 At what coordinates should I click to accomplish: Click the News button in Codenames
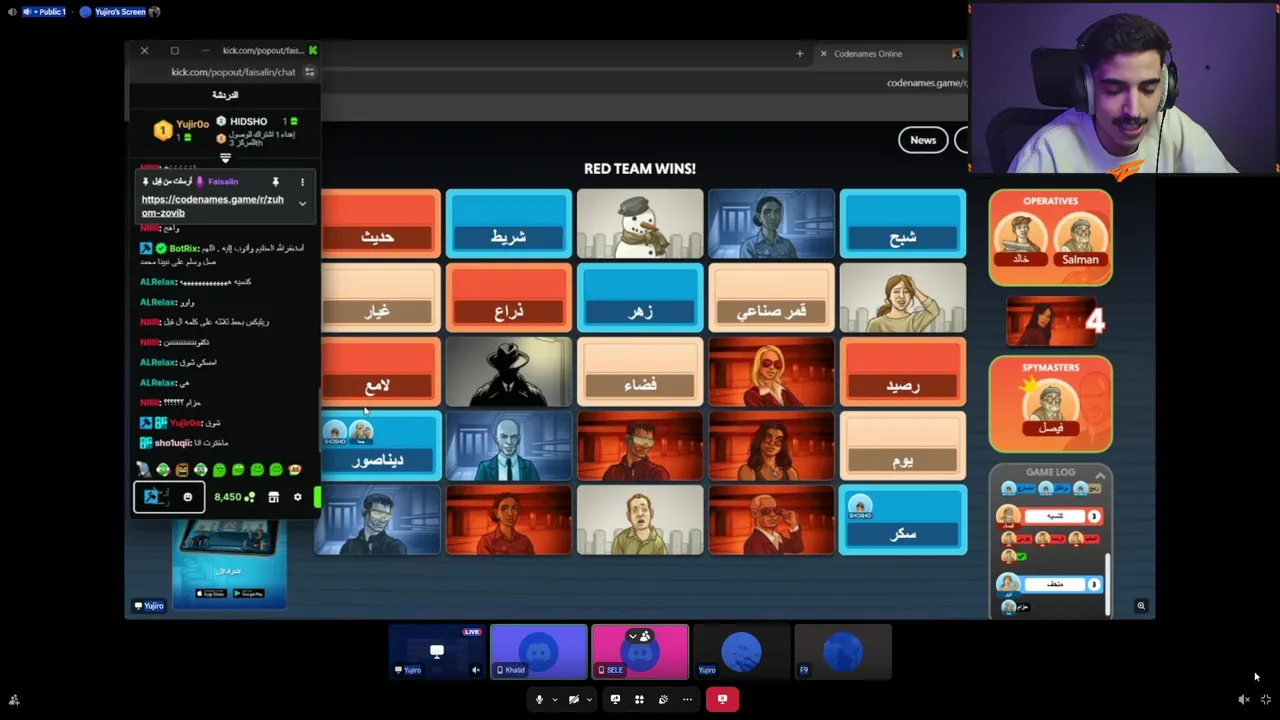[x=923, y=140]
